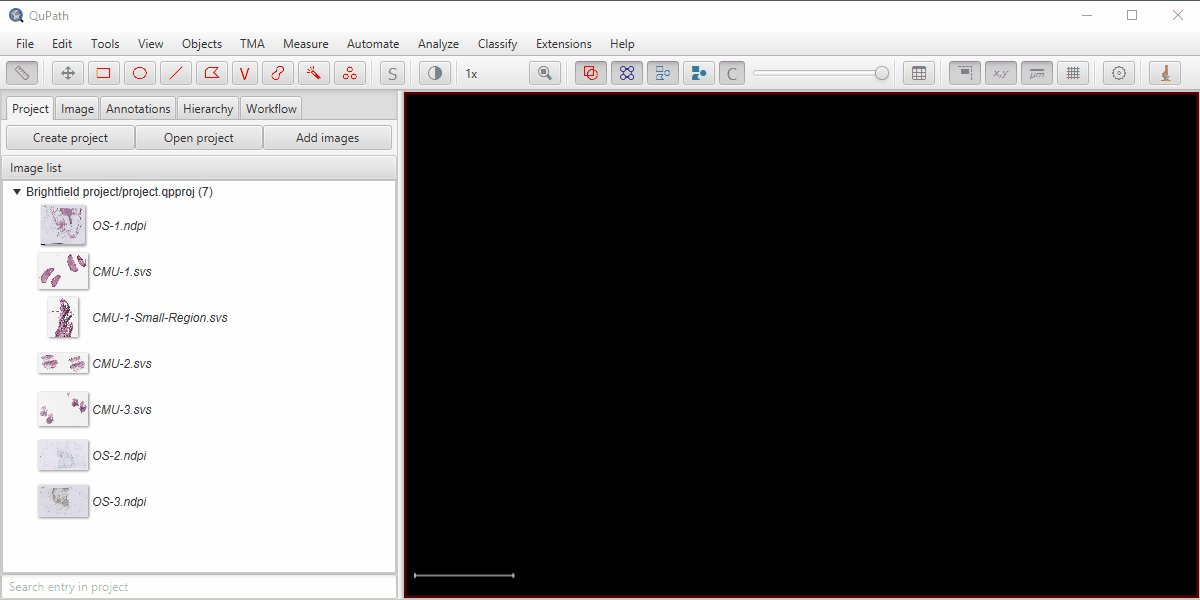Open the Analyze menu
Screen dimensions: 1200x600
pos(439,44)
